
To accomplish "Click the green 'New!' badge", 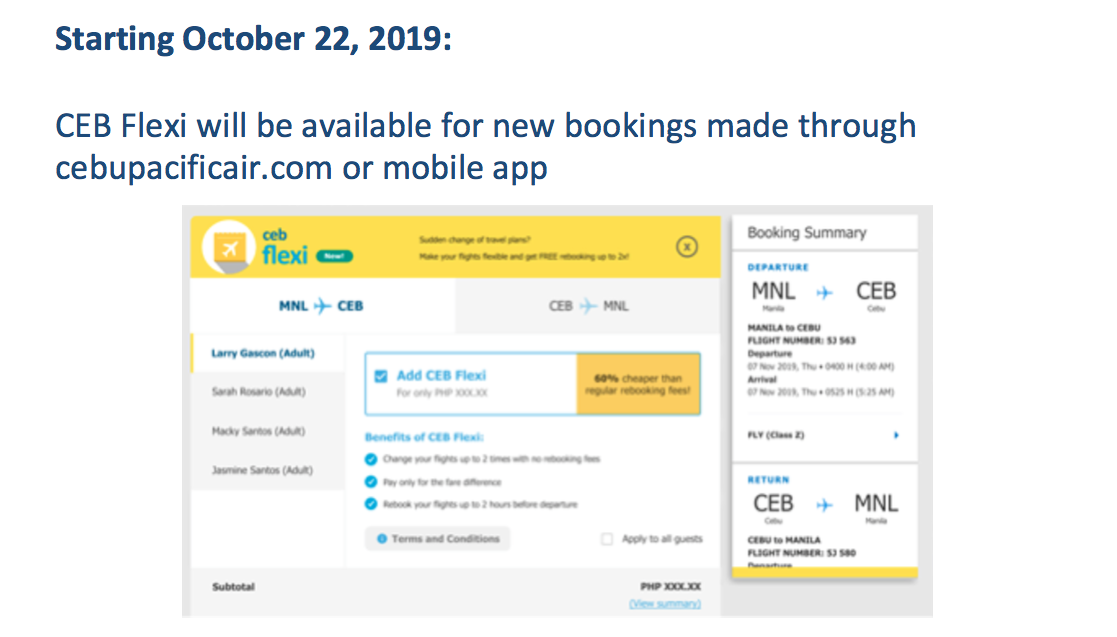I will pos(334,257).
